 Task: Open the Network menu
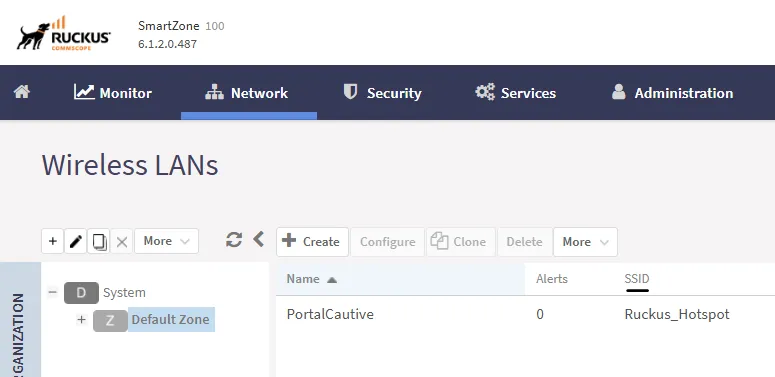click(x=247, y=92)
